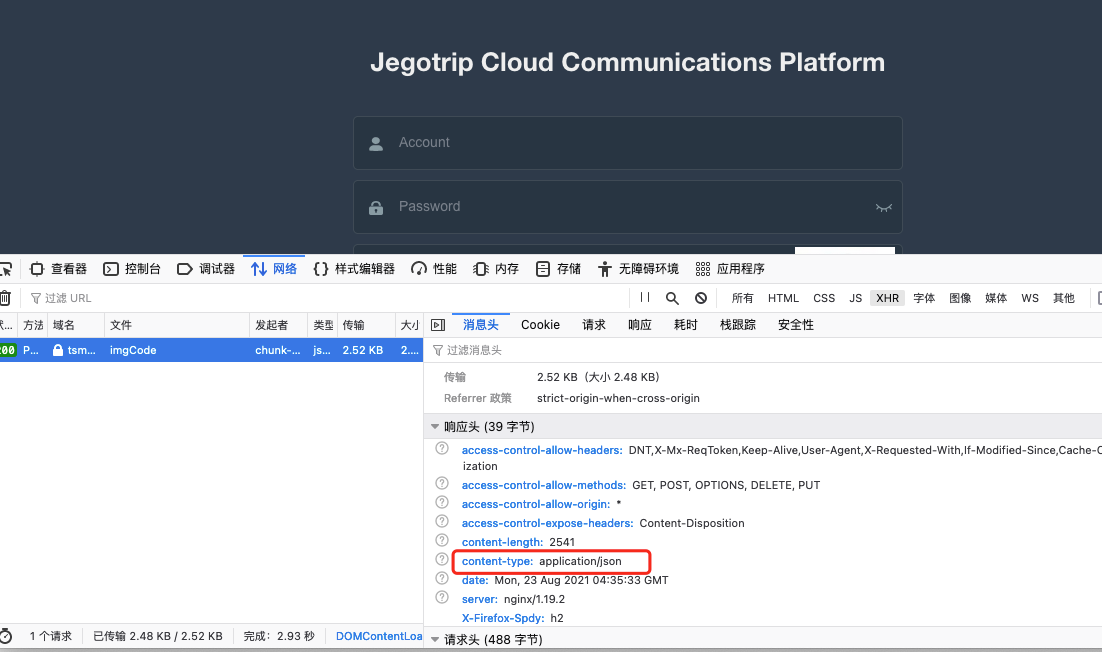Image resolution: width=1102 pixels, height=652 pixels.
Task: Open the 存储 storage panel
Action: coord(559,269)
